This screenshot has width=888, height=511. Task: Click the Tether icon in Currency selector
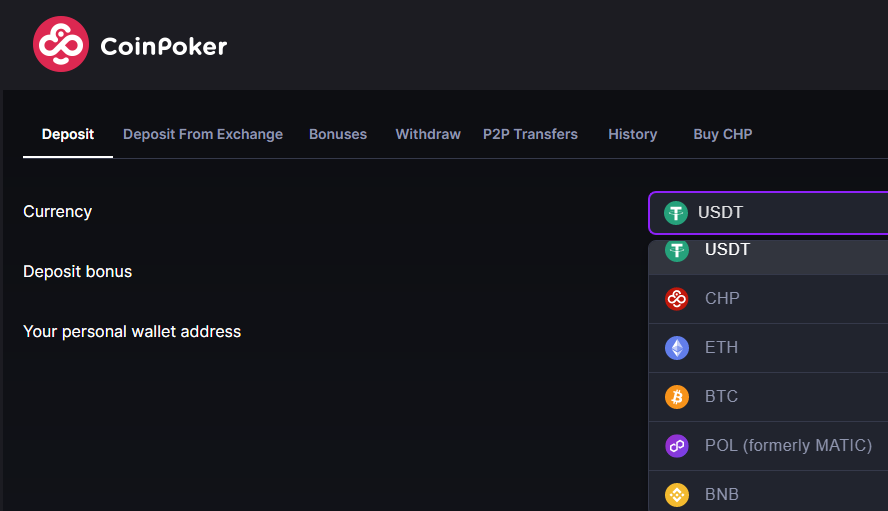(676, 213)
